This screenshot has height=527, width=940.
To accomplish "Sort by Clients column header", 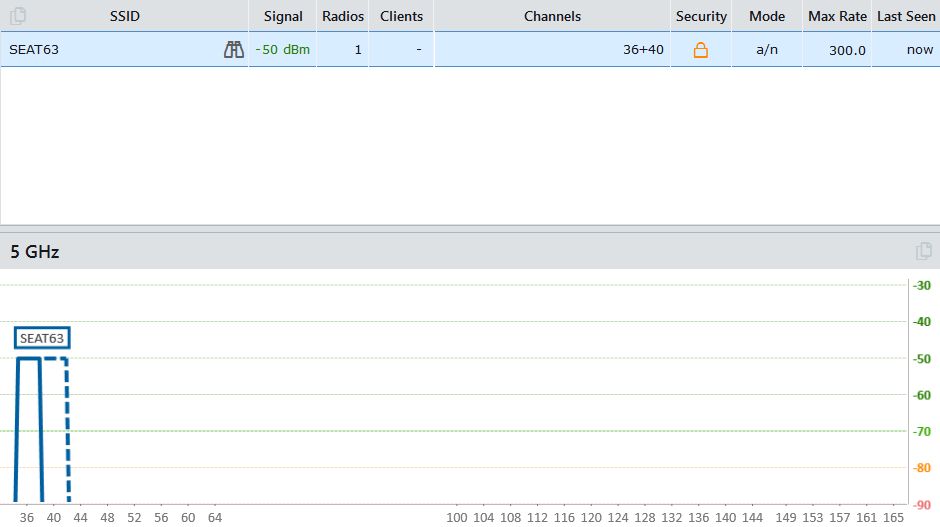I will pos(401,16).
